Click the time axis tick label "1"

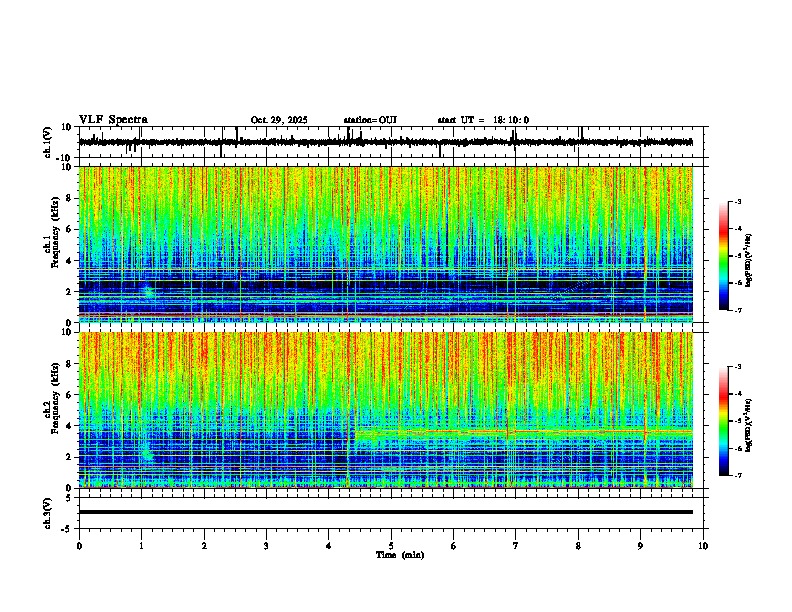point(141,546)
